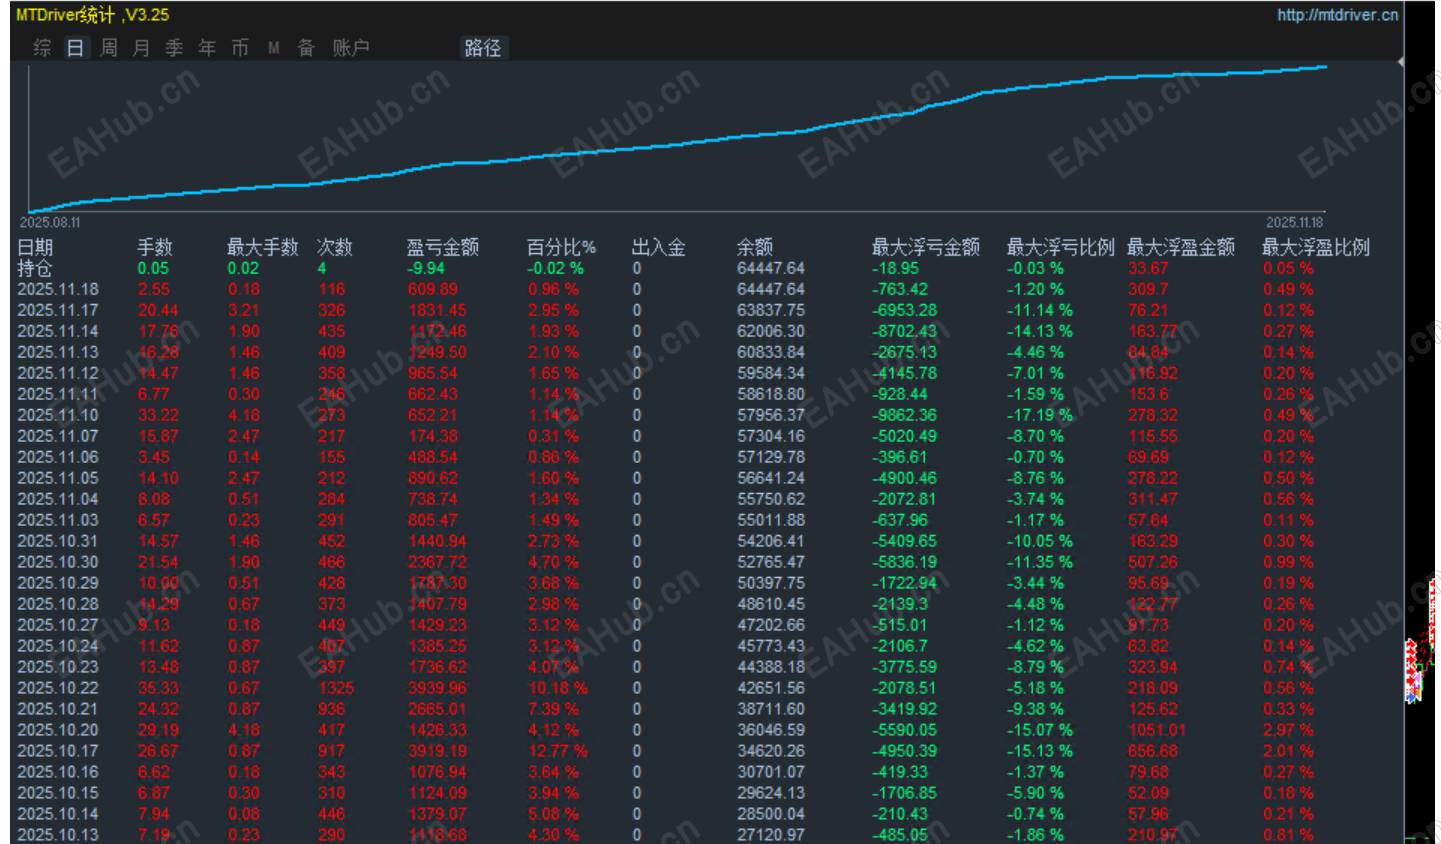1441x844 pixels.
Task: Open the 周 weekly statistics tab
Action: [108, 48]
